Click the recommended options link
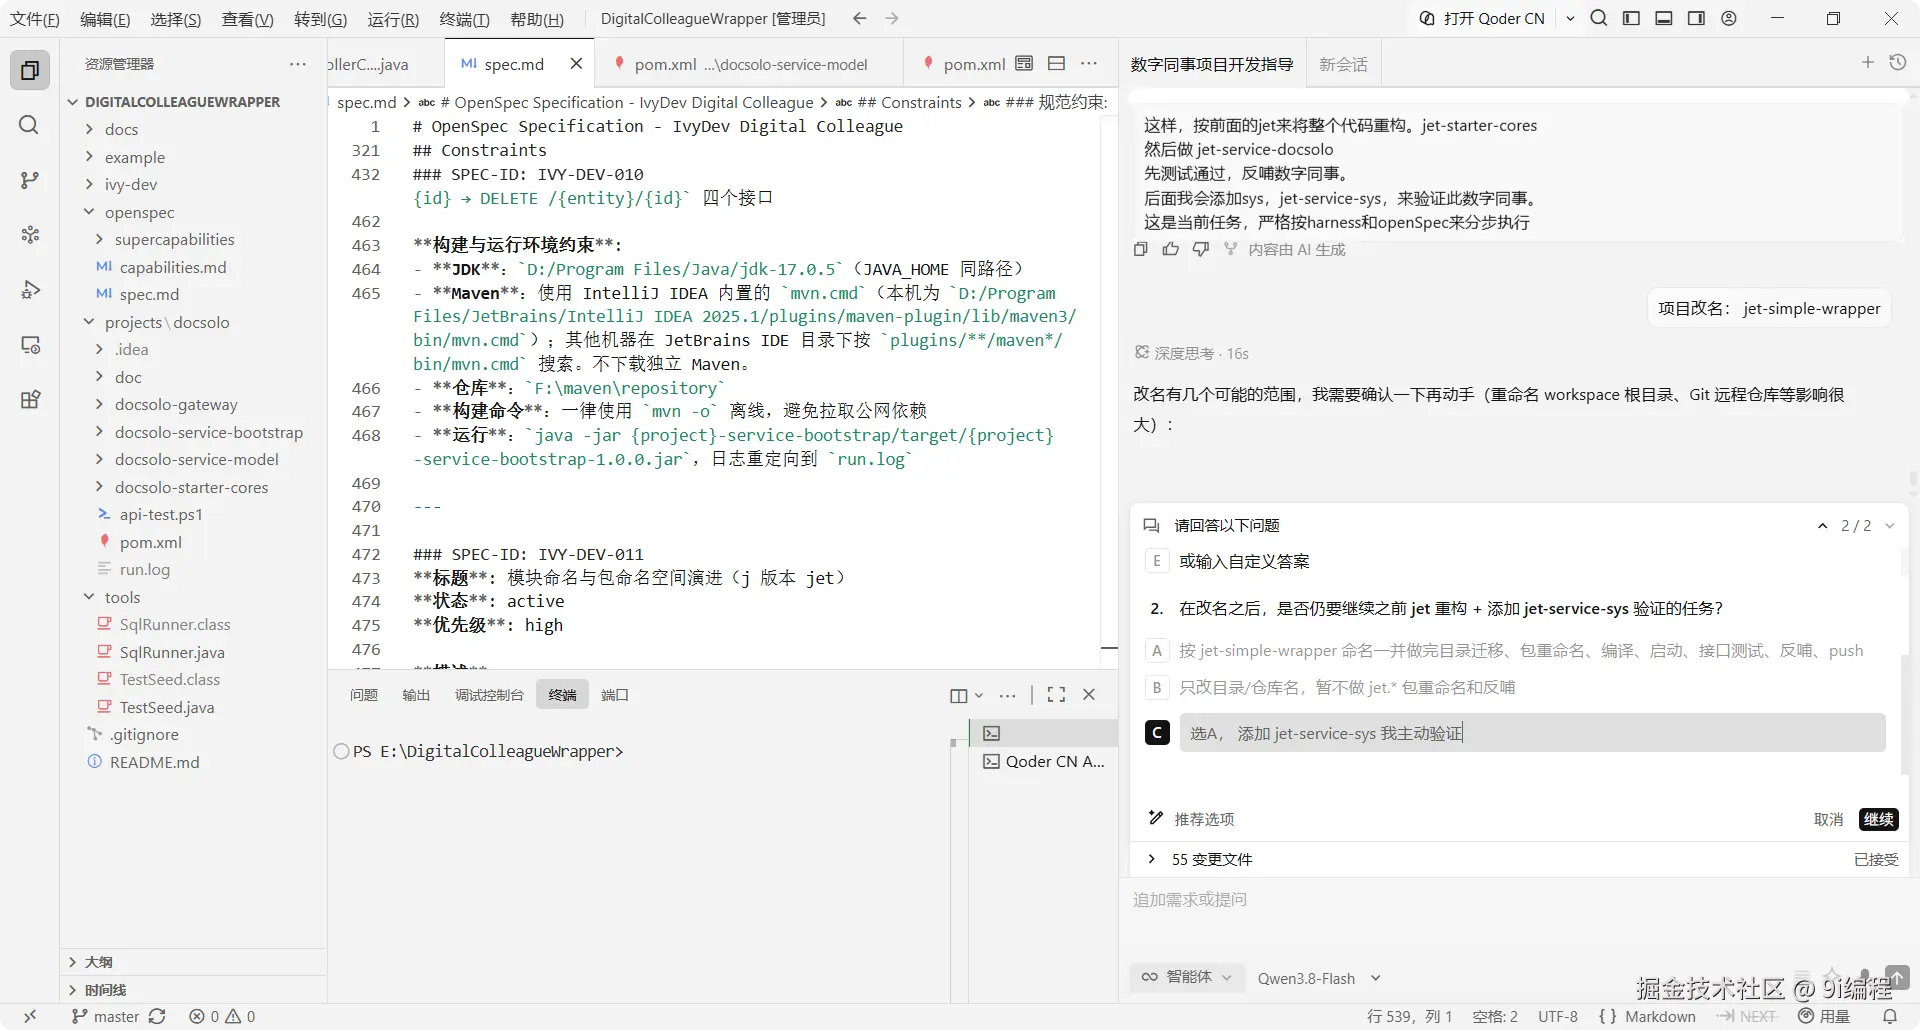Image resolution: width=1920 pixels, height=1030 pixels. (1204, 819)
